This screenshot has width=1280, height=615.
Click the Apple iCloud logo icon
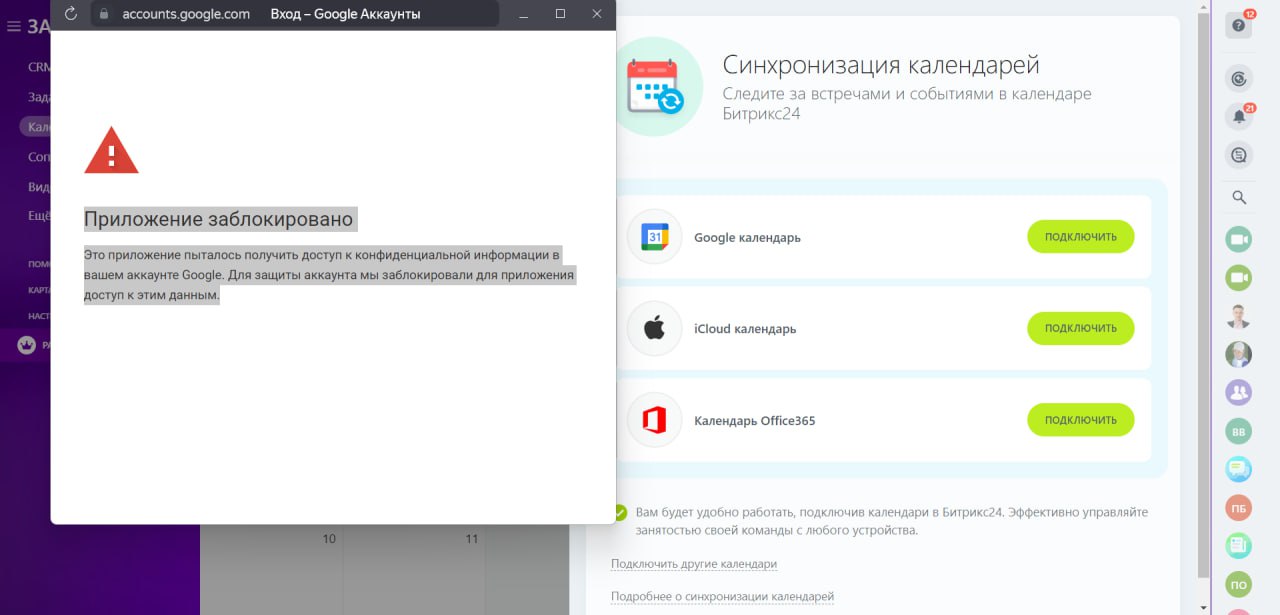pyautogui.click(x=655, y=328)
